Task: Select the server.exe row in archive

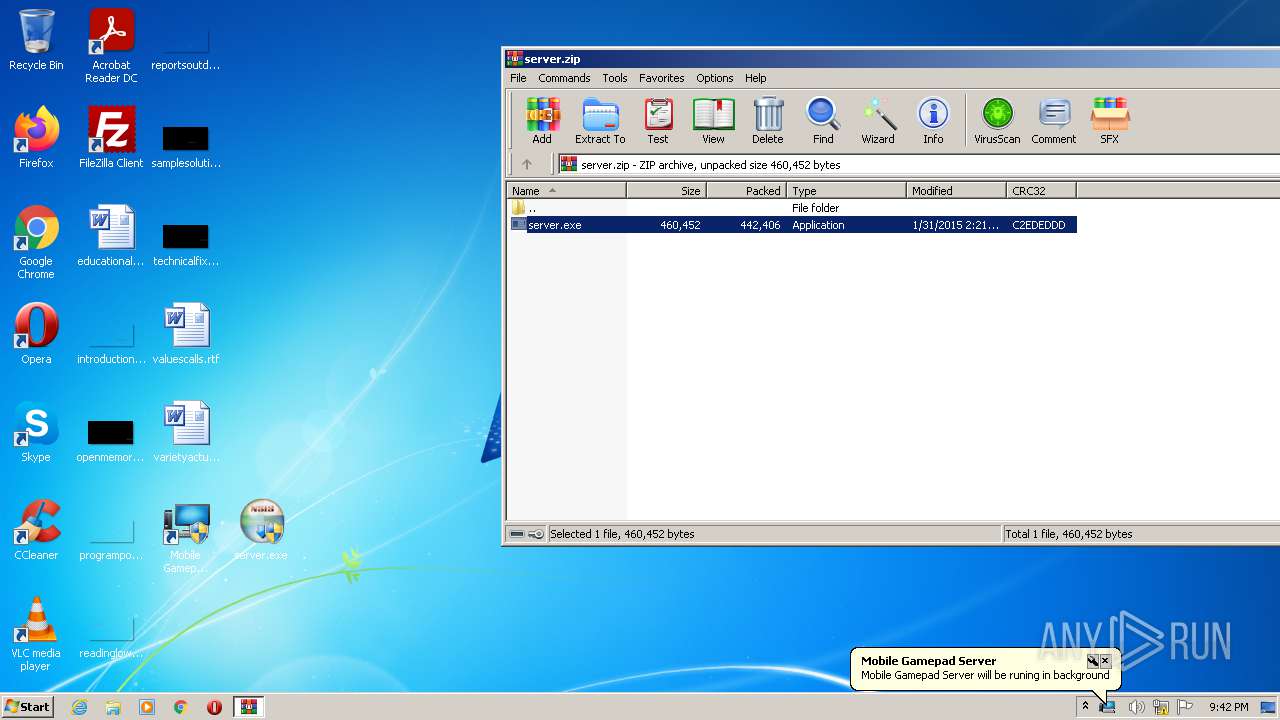Action: tap(792, 225)
